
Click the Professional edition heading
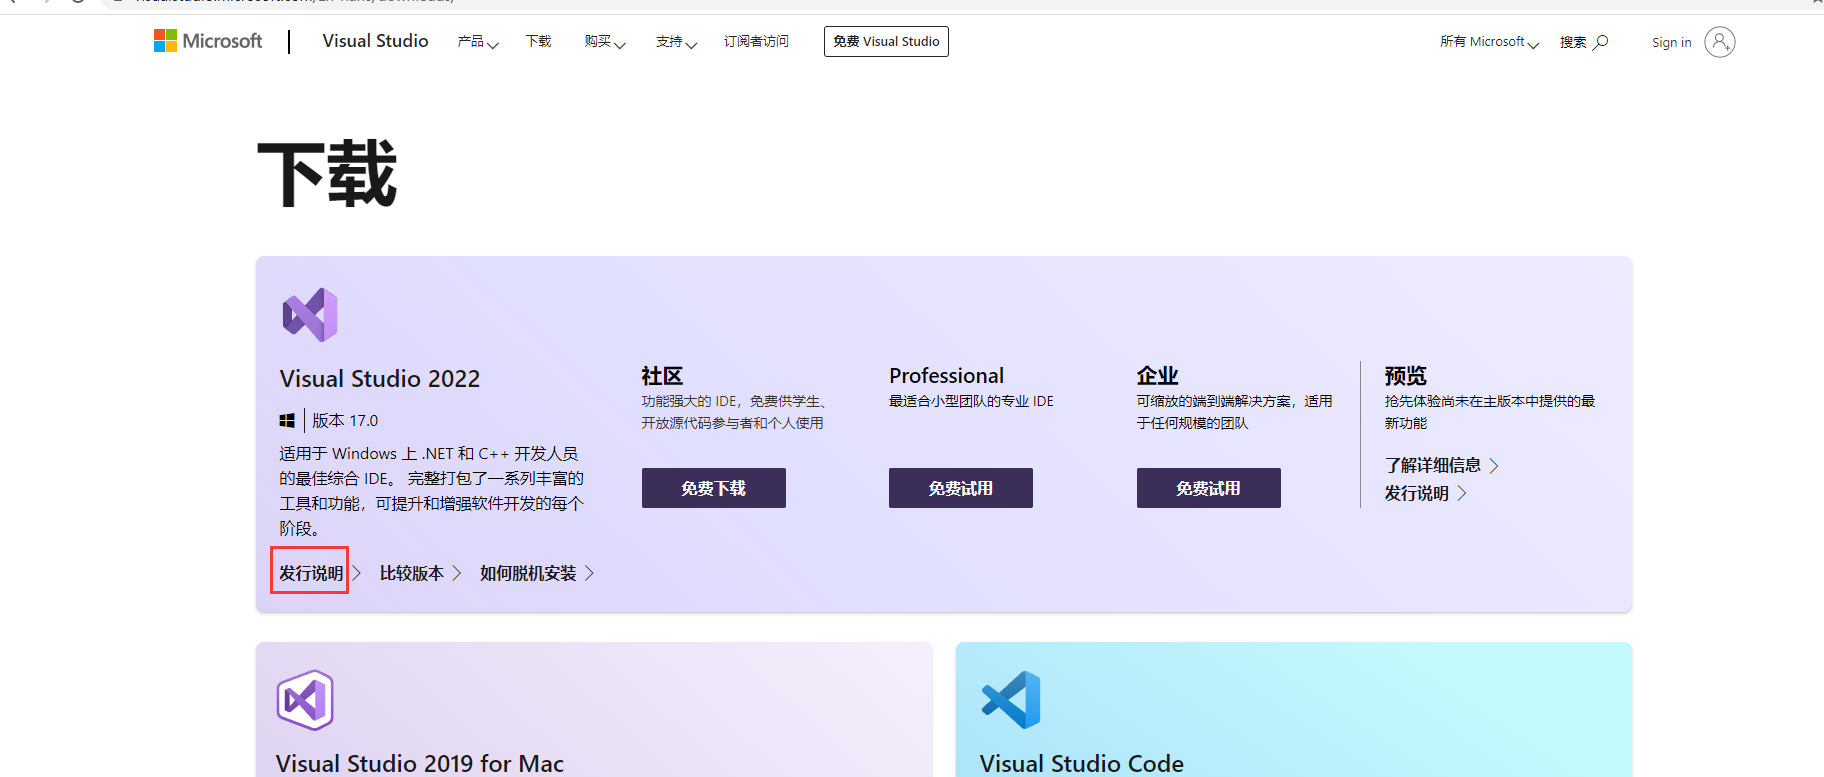click(x=946, y=376)
